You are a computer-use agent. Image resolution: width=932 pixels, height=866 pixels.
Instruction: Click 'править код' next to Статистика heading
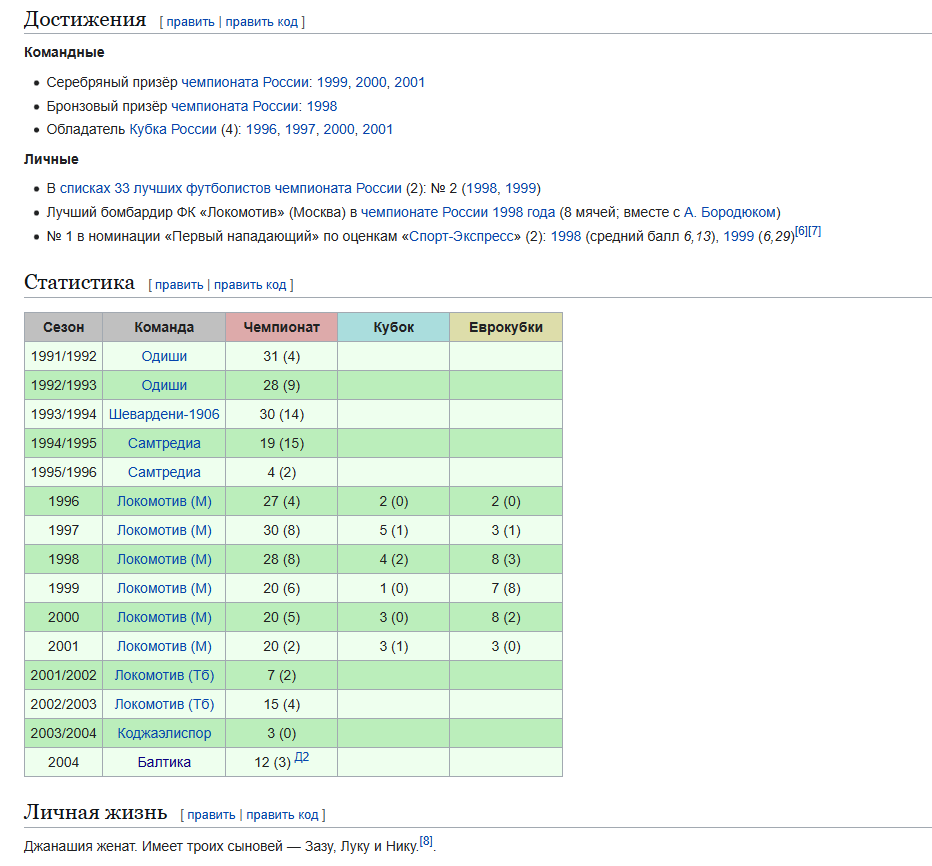tap(250, 285)
